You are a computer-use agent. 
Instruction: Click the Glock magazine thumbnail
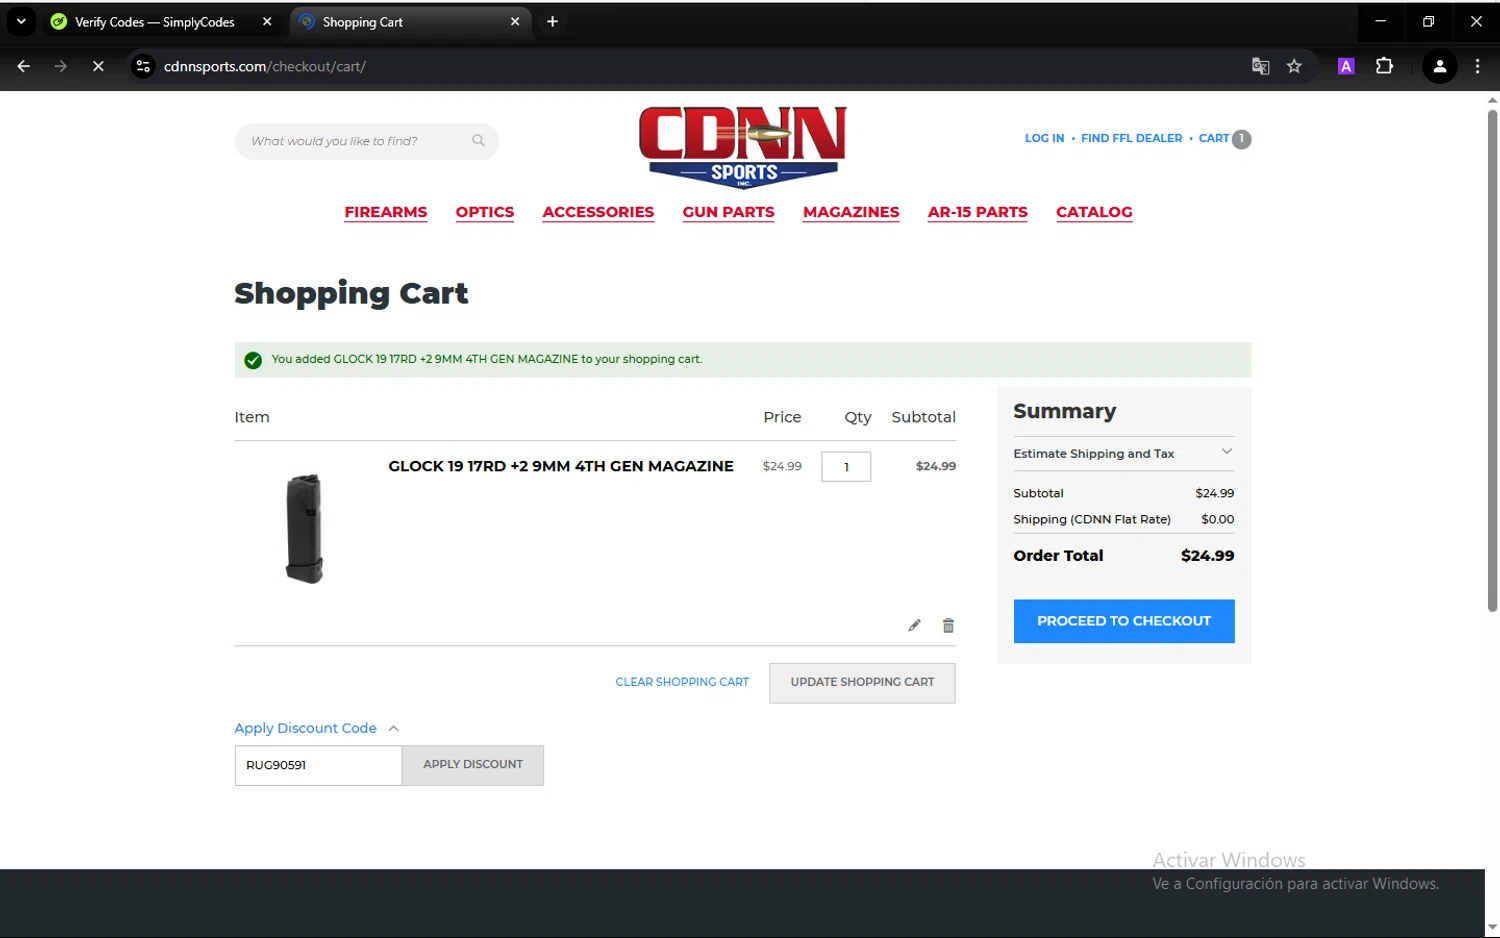tap(304, 529)
